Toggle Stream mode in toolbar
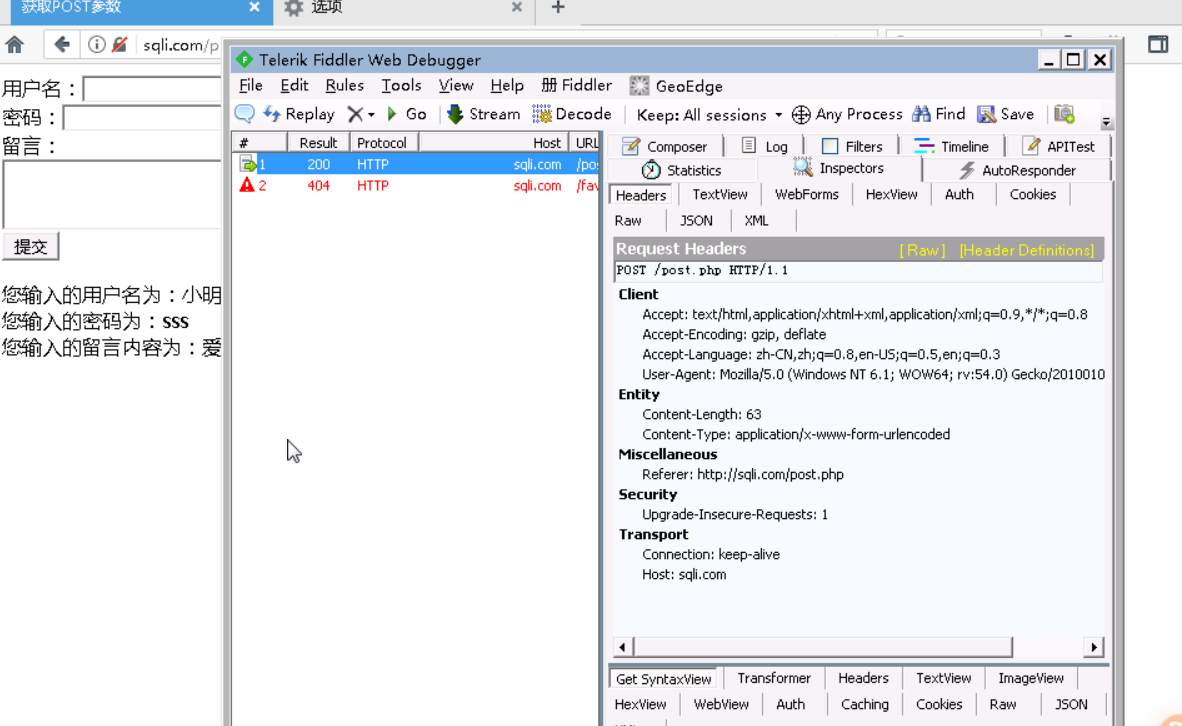 tap(483, 114)
